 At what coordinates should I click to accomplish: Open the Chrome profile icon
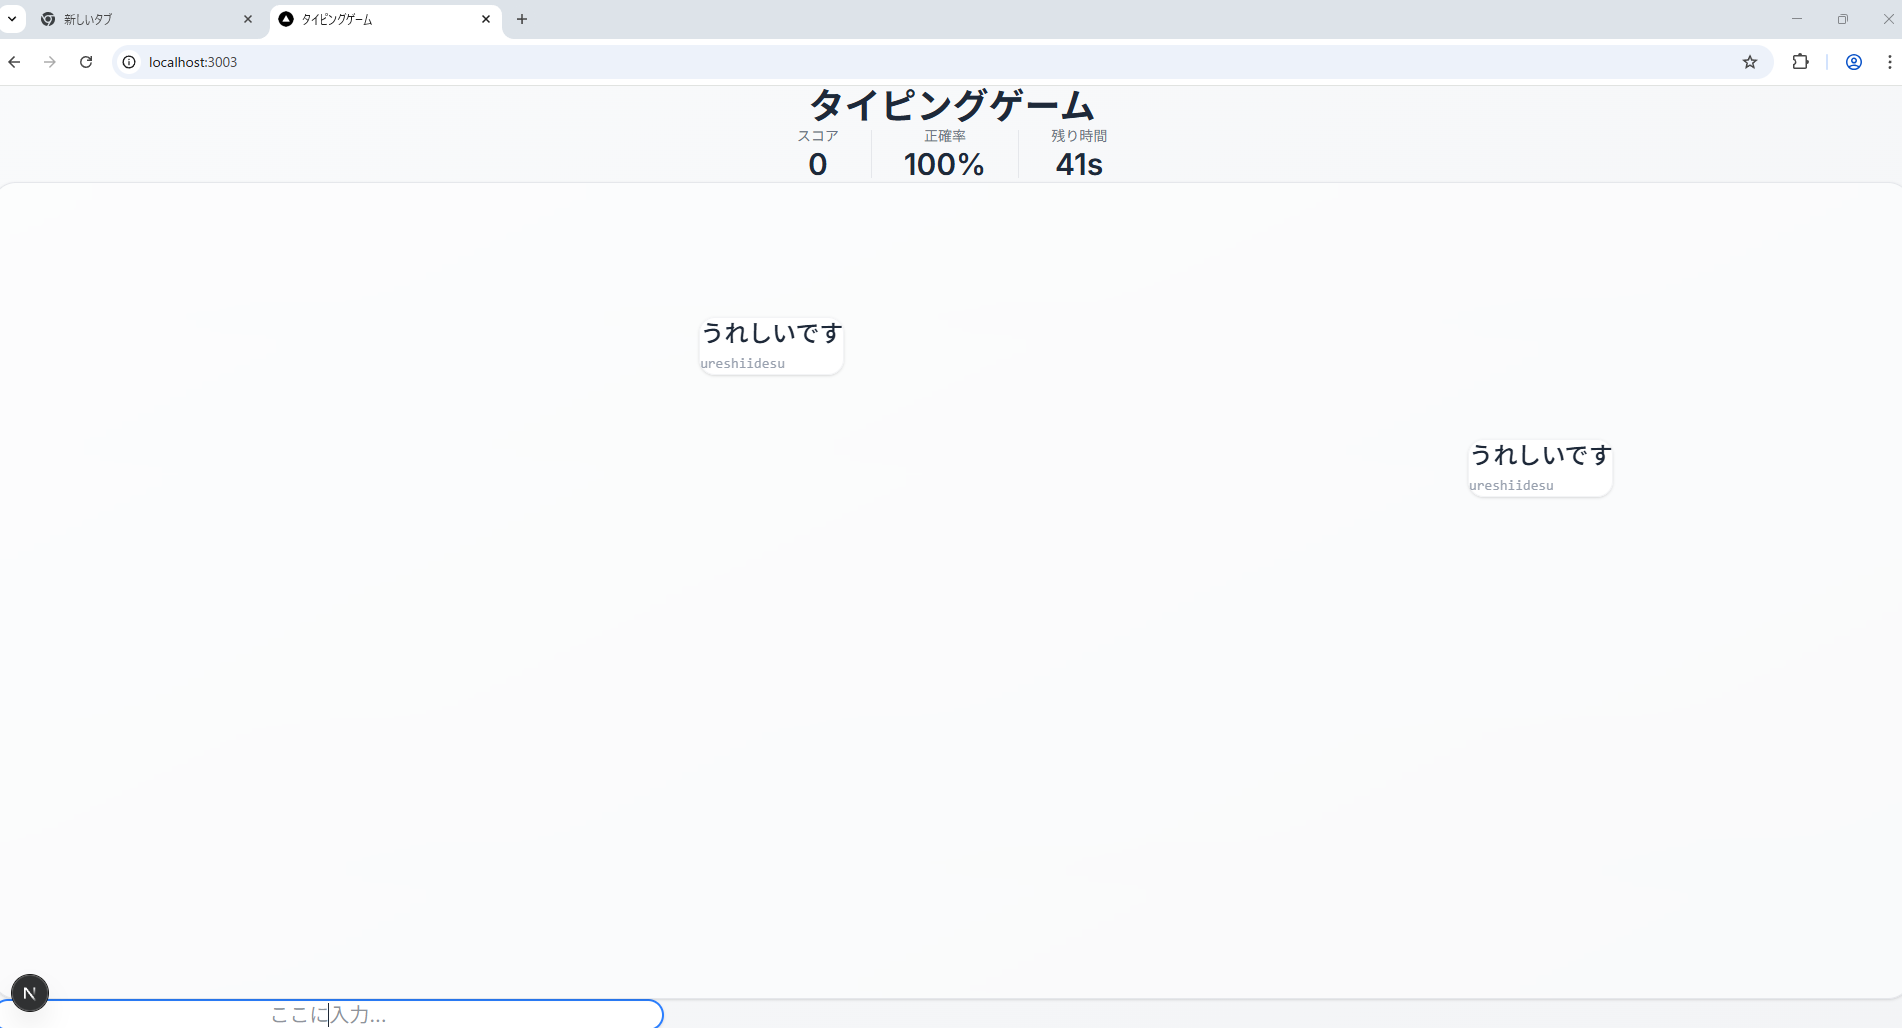[x=1853, y=62]
